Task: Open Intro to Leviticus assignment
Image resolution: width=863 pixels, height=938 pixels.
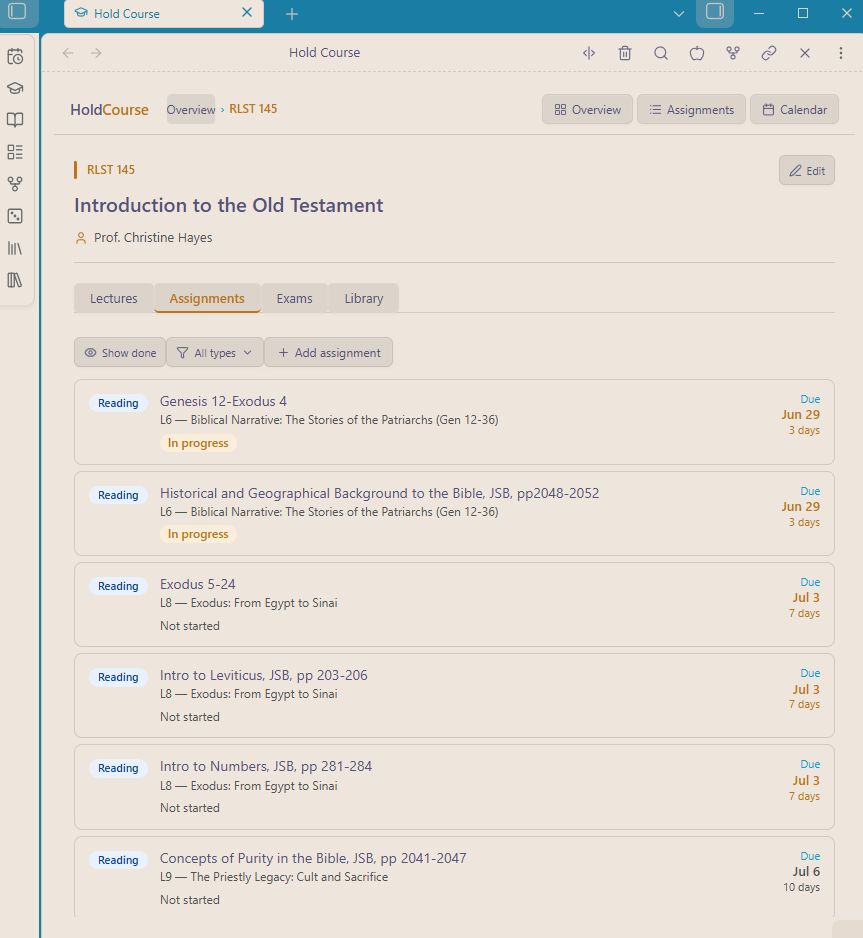Action: pos(454,695)
